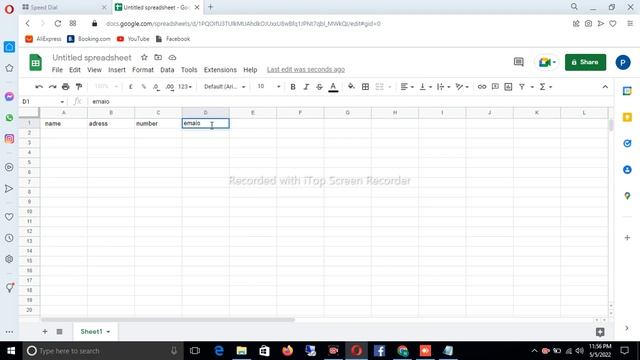Open the Edit menu
This screenshot has width=640, height=360.
tap(75, 70)
